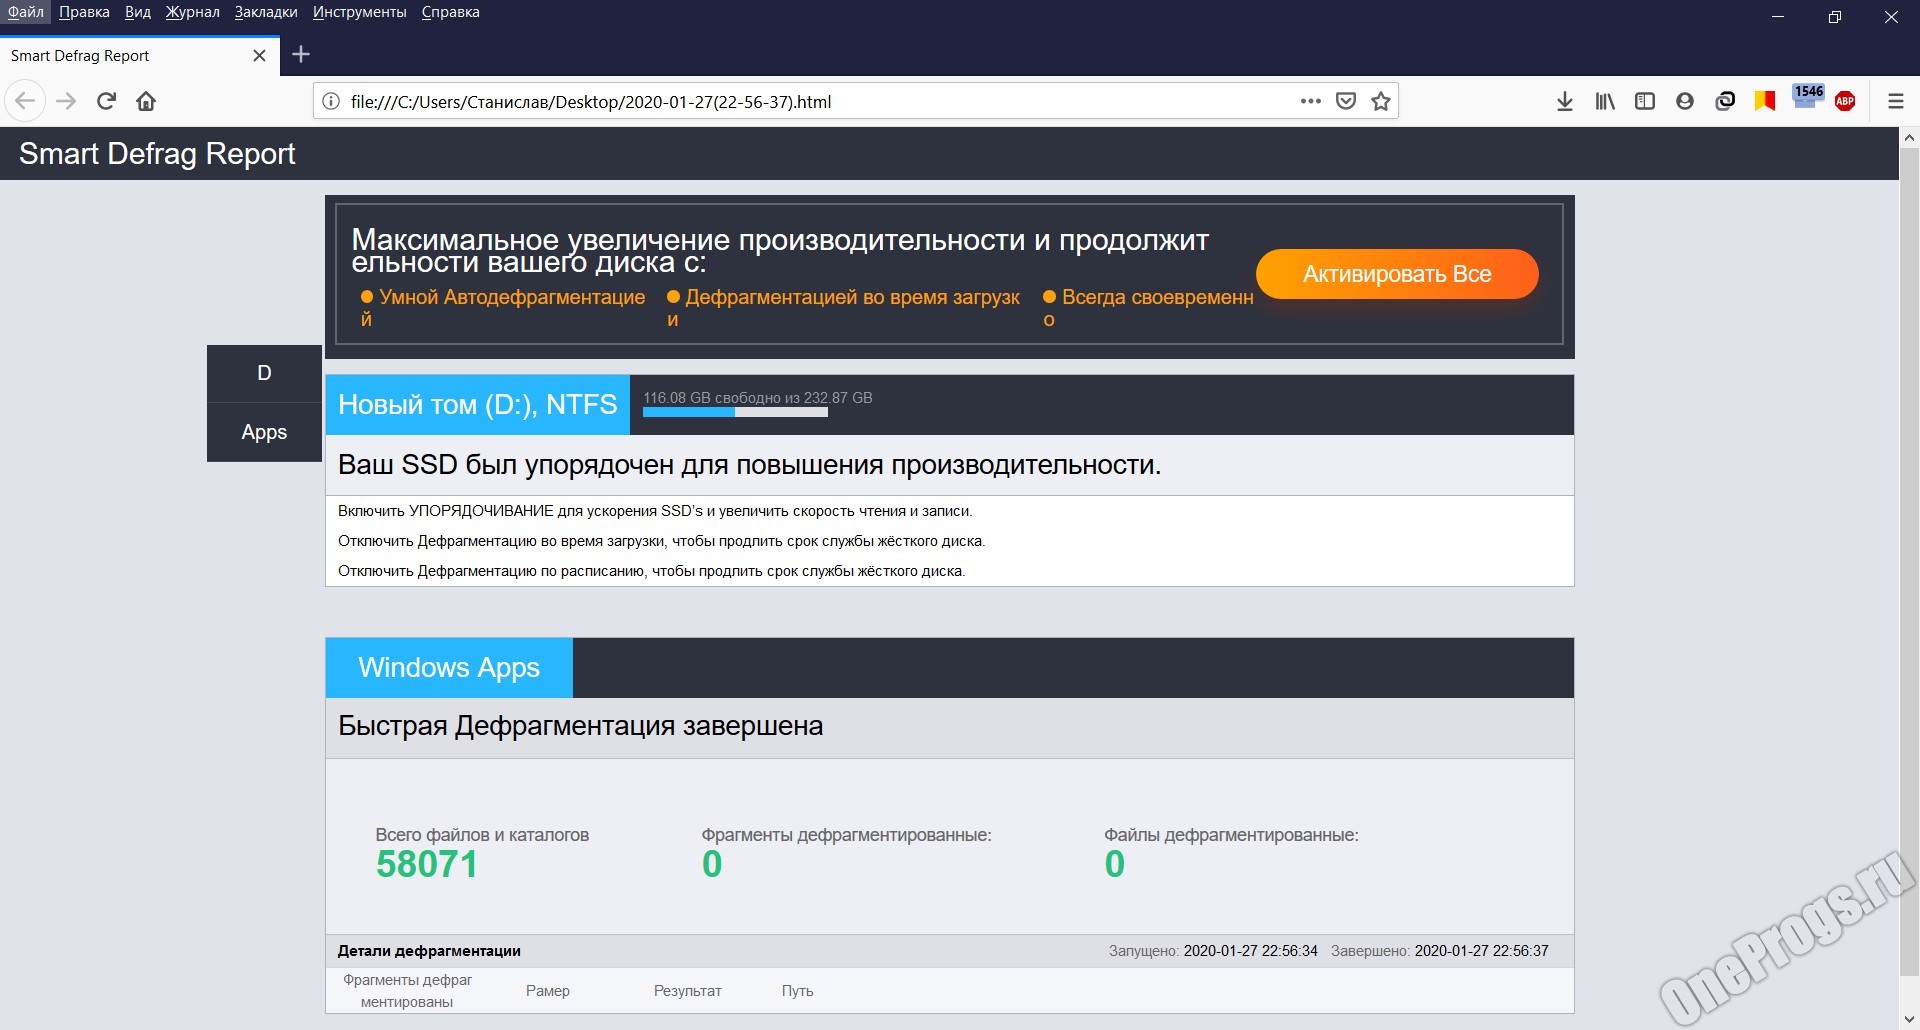Image resolution: width=1920 pixels, height=1030 pixels.
Task: Click the Windows Apps section header
Action: [449, 668]
